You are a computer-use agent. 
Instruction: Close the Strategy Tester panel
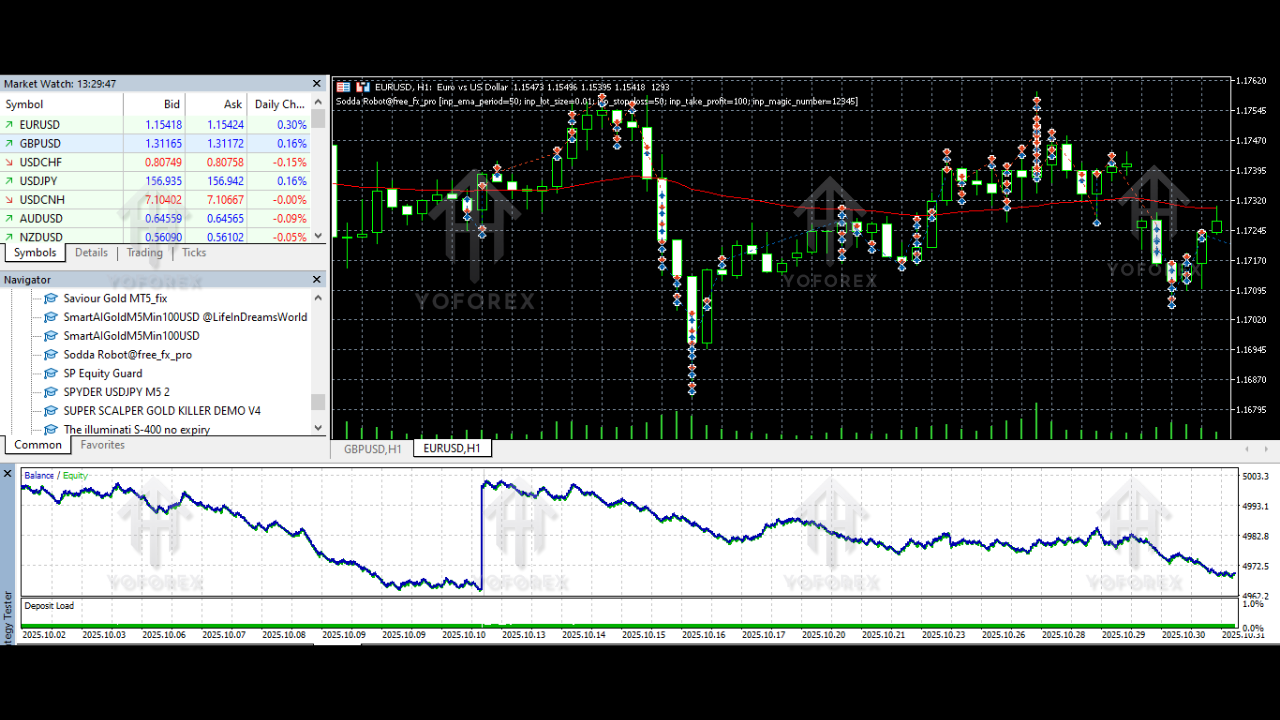tap(8, 473)
